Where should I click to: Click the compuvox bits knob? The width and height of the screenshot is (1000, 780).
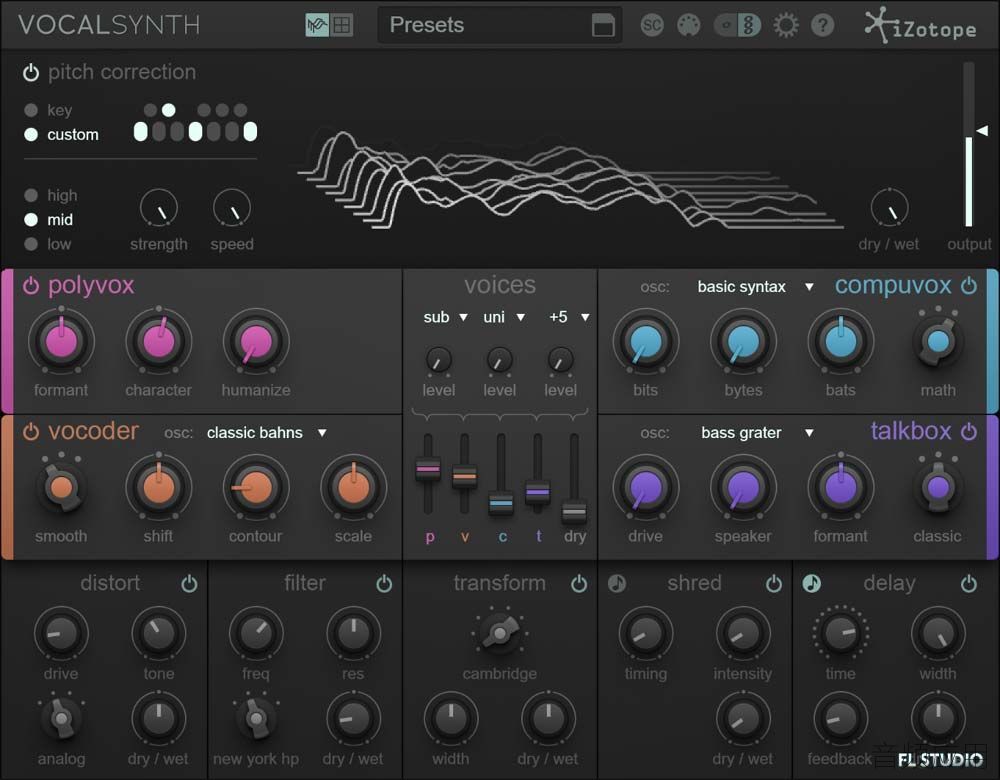pyautogui.click(x=646, y=341)
